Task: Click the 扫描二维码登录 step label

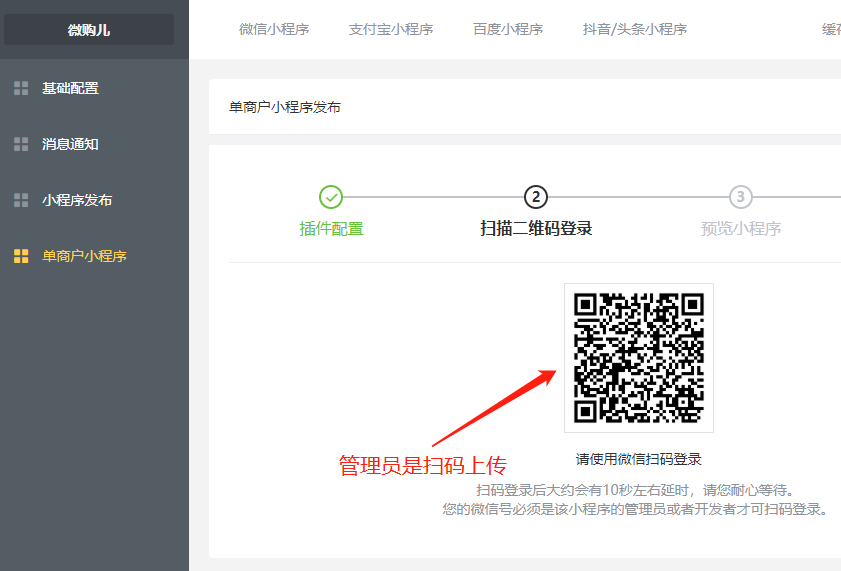Action: (536, 229)
